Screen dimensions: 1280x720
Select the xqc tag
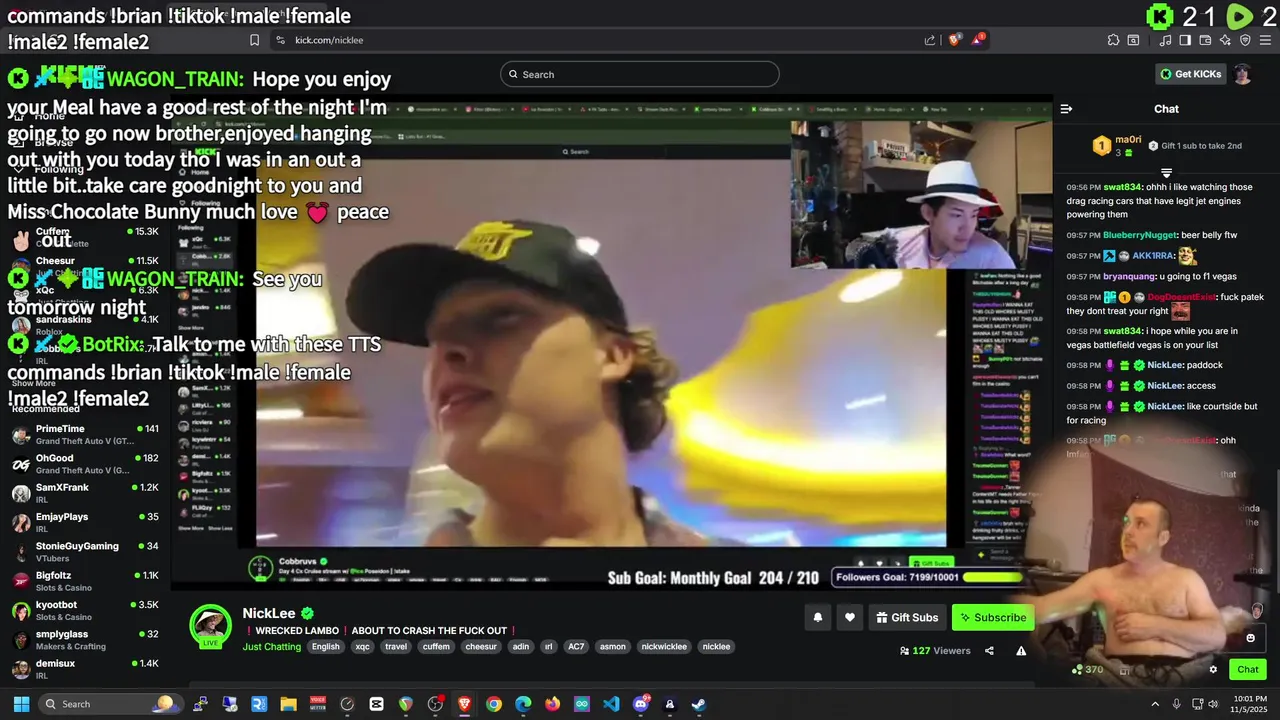pyautogui.click(x=362, y=647)
